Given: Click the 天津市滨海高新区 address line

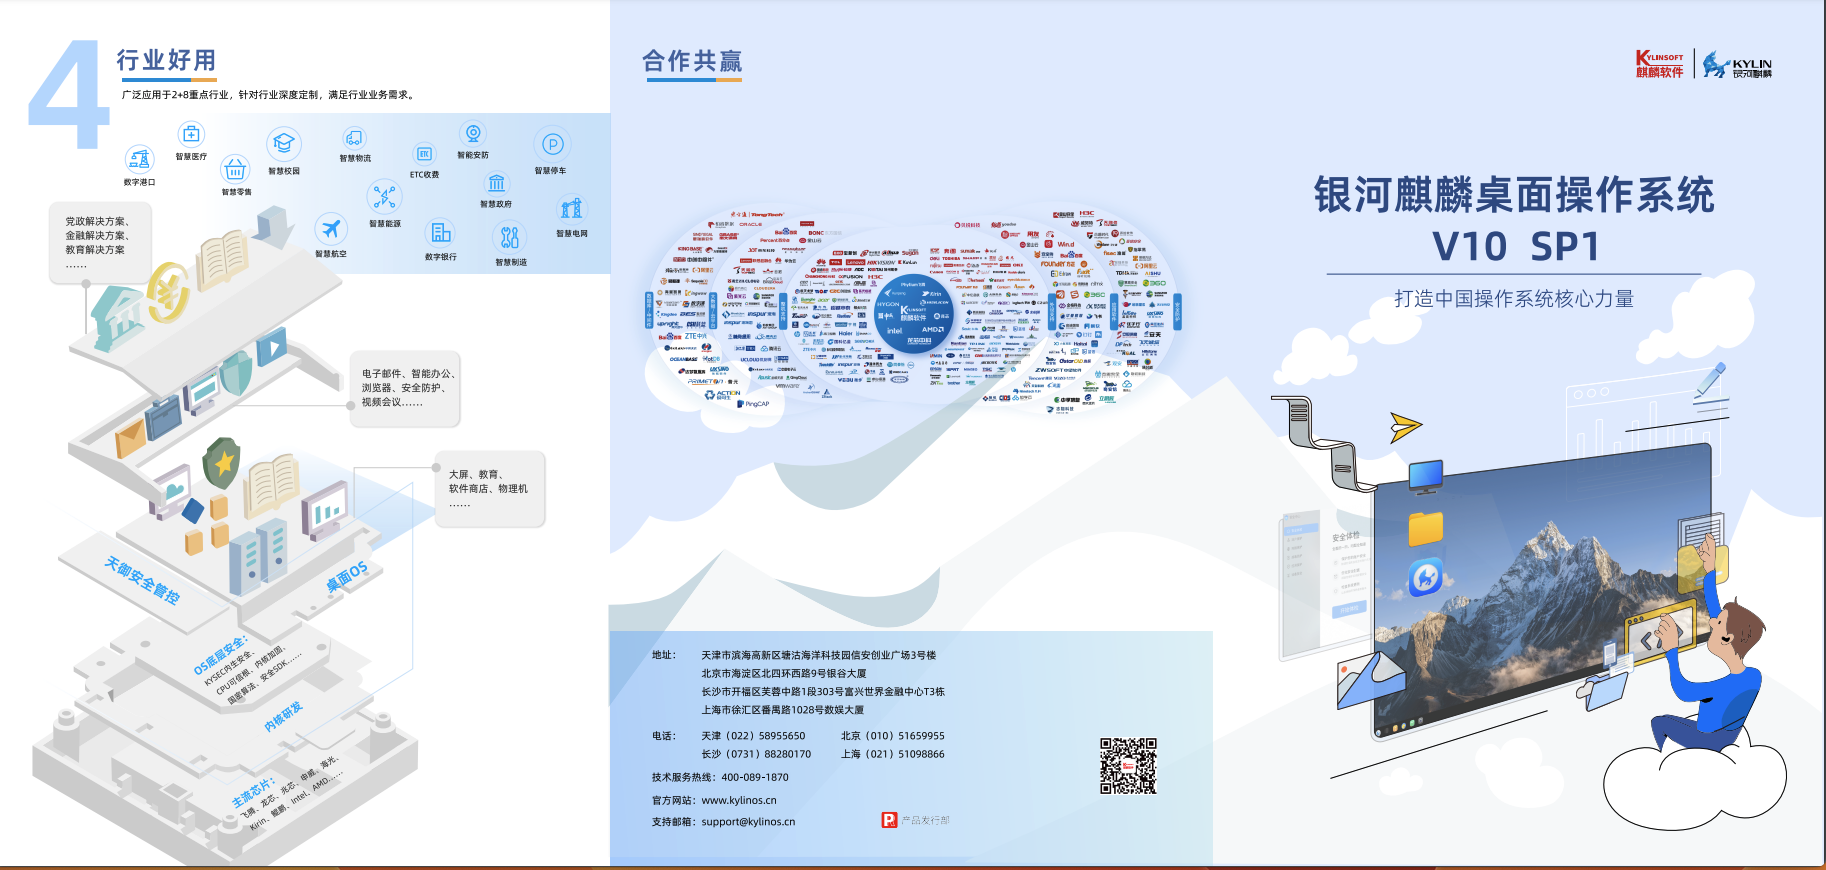Looking at the screenshot, I should click(x=818, y=655).
